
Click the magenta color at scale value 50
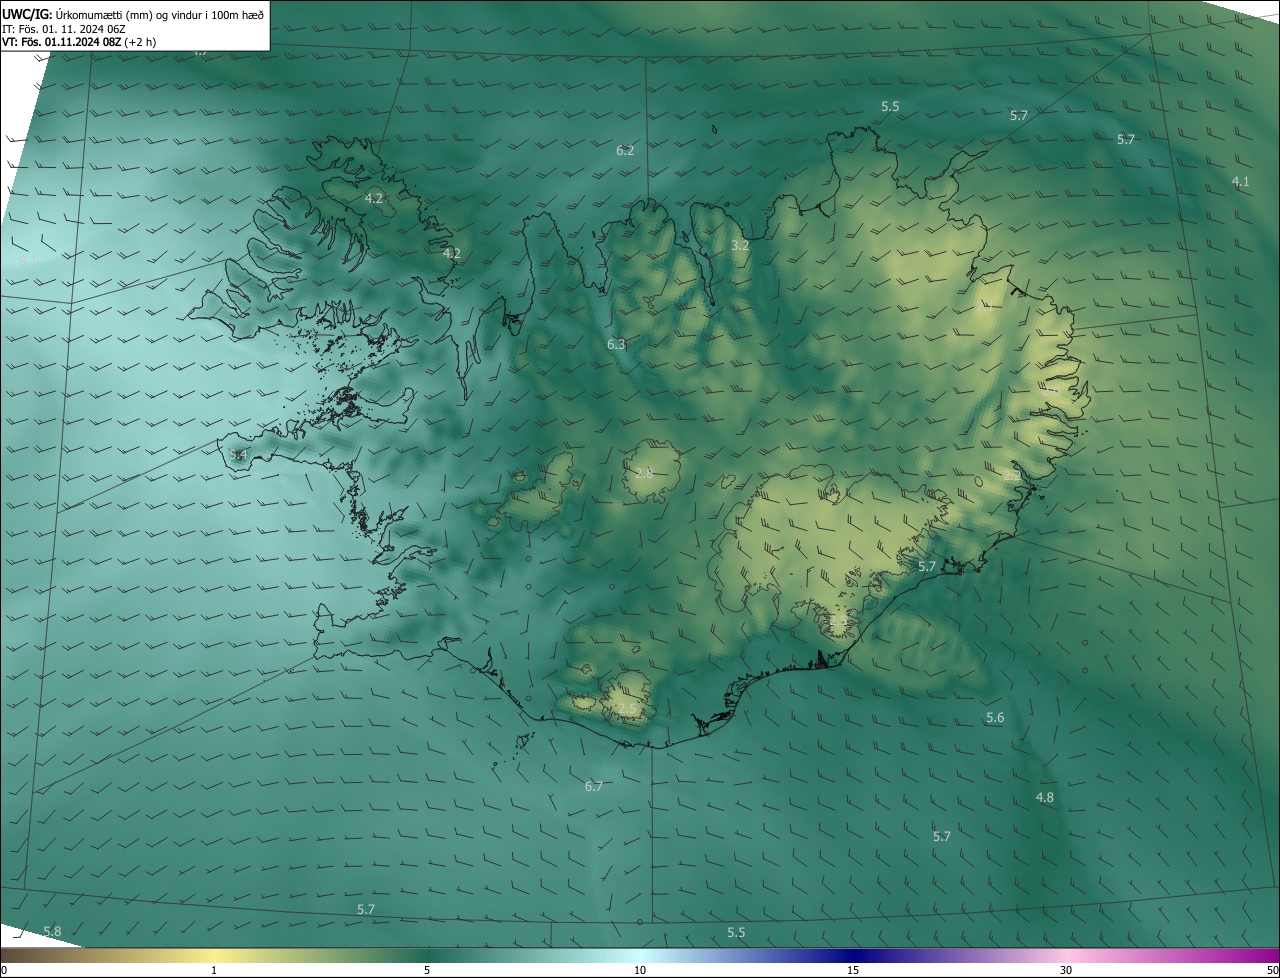tap(1274, 955)
